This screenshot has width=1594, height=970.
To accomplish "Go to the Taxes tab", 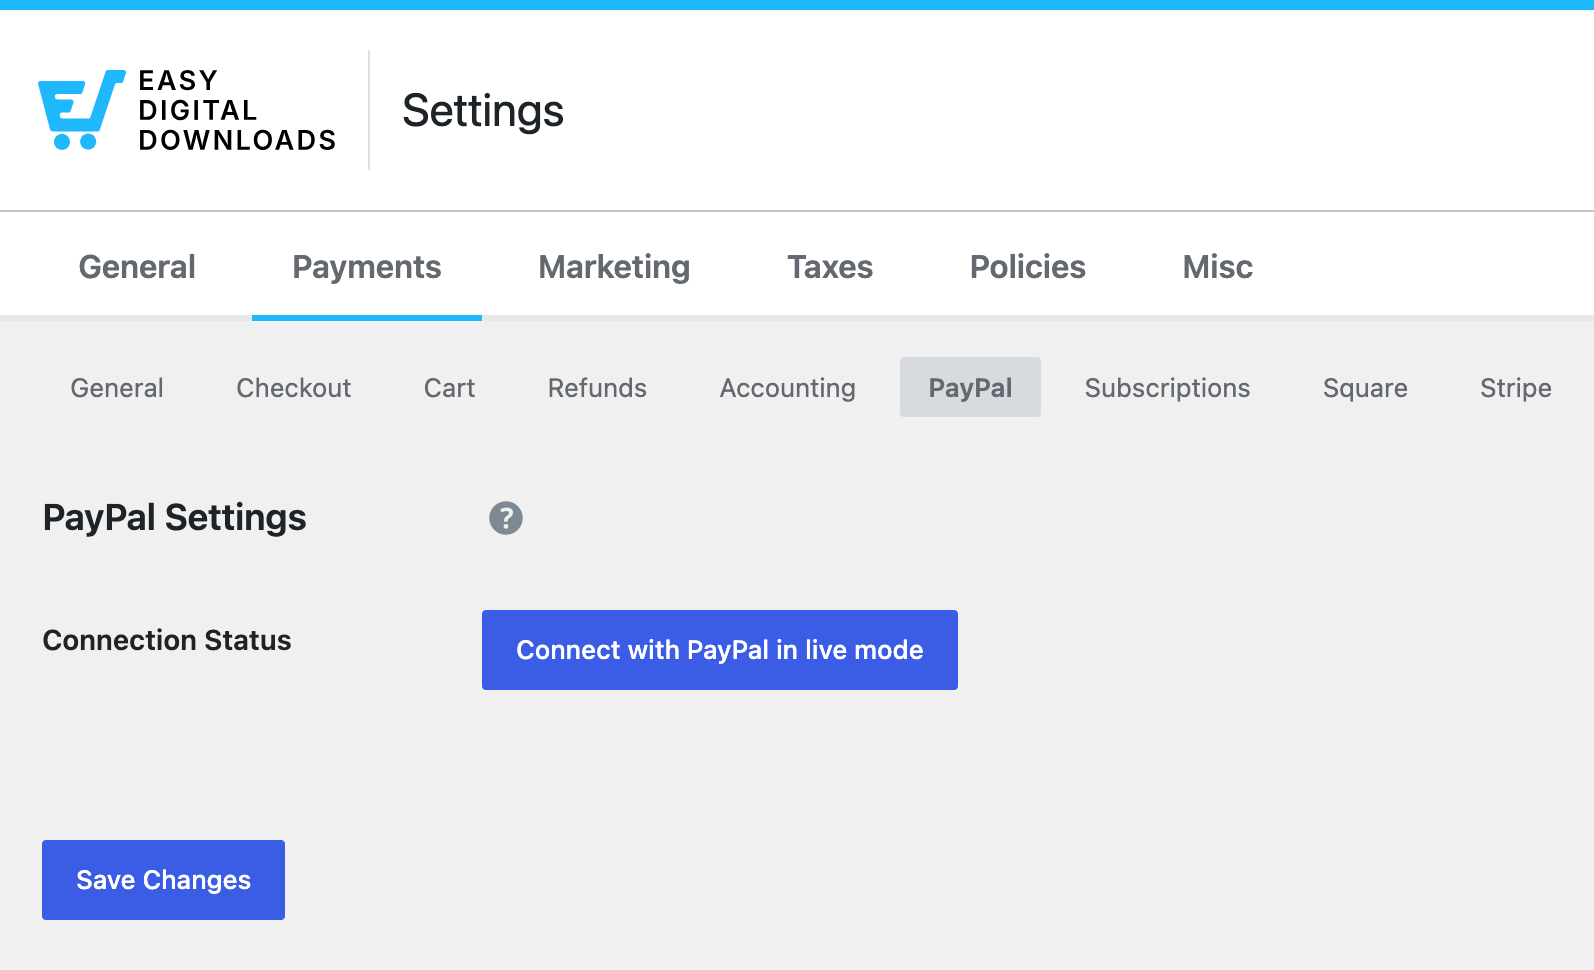I will coord(830,267).
